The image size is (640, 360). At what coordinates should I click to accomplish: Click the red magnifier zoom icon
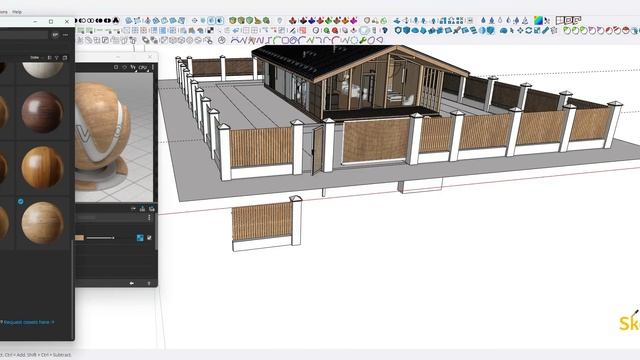[x=335, y=30]
